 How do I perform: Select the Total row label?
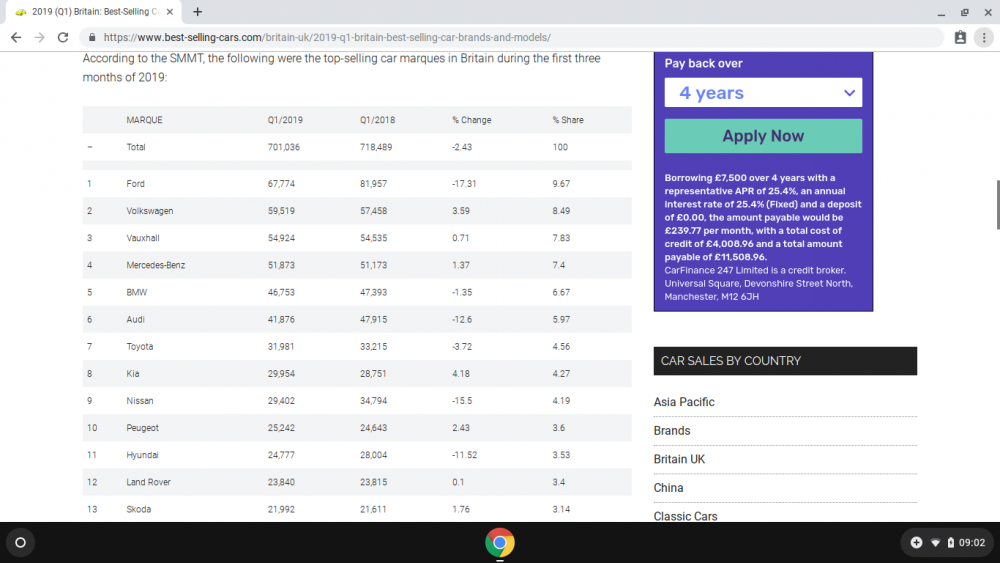click(136, 147)
